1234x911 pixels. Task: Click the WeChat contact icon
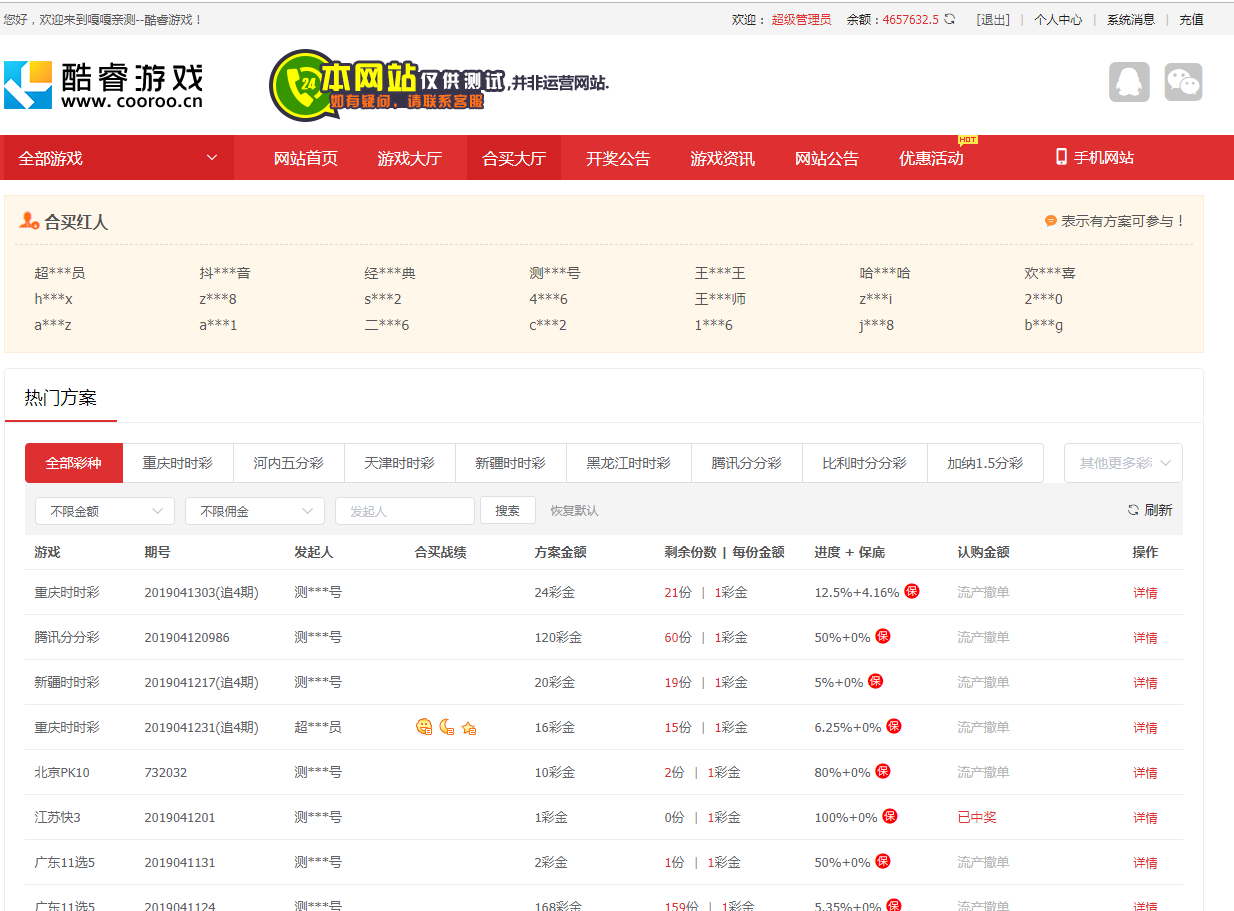tap(1183, 82)
